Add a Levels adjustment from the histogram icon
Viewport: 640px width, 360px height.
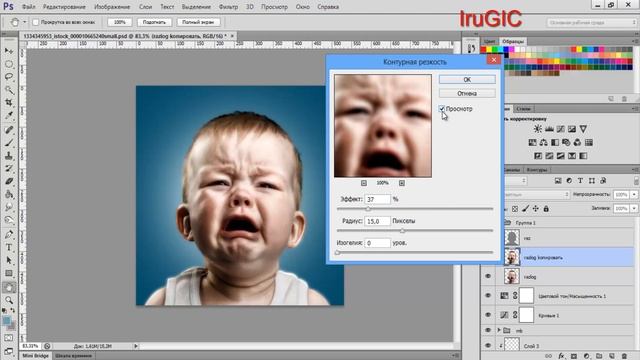coord(549,129)
